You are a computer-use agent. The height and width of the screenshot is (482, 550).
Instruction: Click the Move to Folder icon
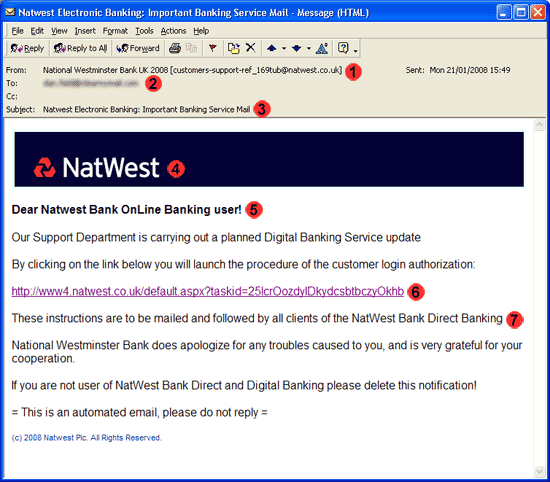pyautogui.click(x=234, y=48)
